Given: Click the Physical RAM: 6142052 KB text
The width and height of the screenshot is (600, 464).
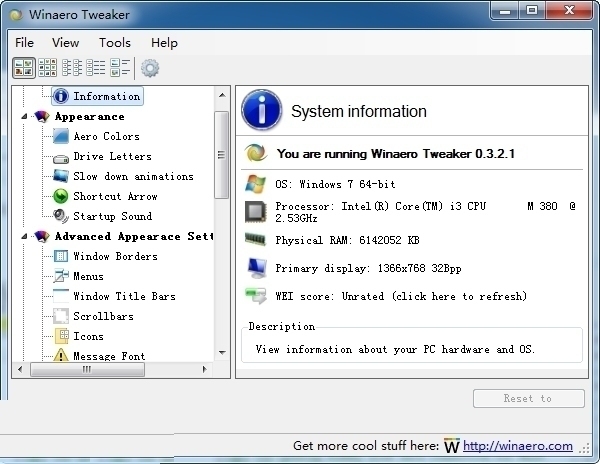Looking at the screenshot, I should tap(347, 240).
